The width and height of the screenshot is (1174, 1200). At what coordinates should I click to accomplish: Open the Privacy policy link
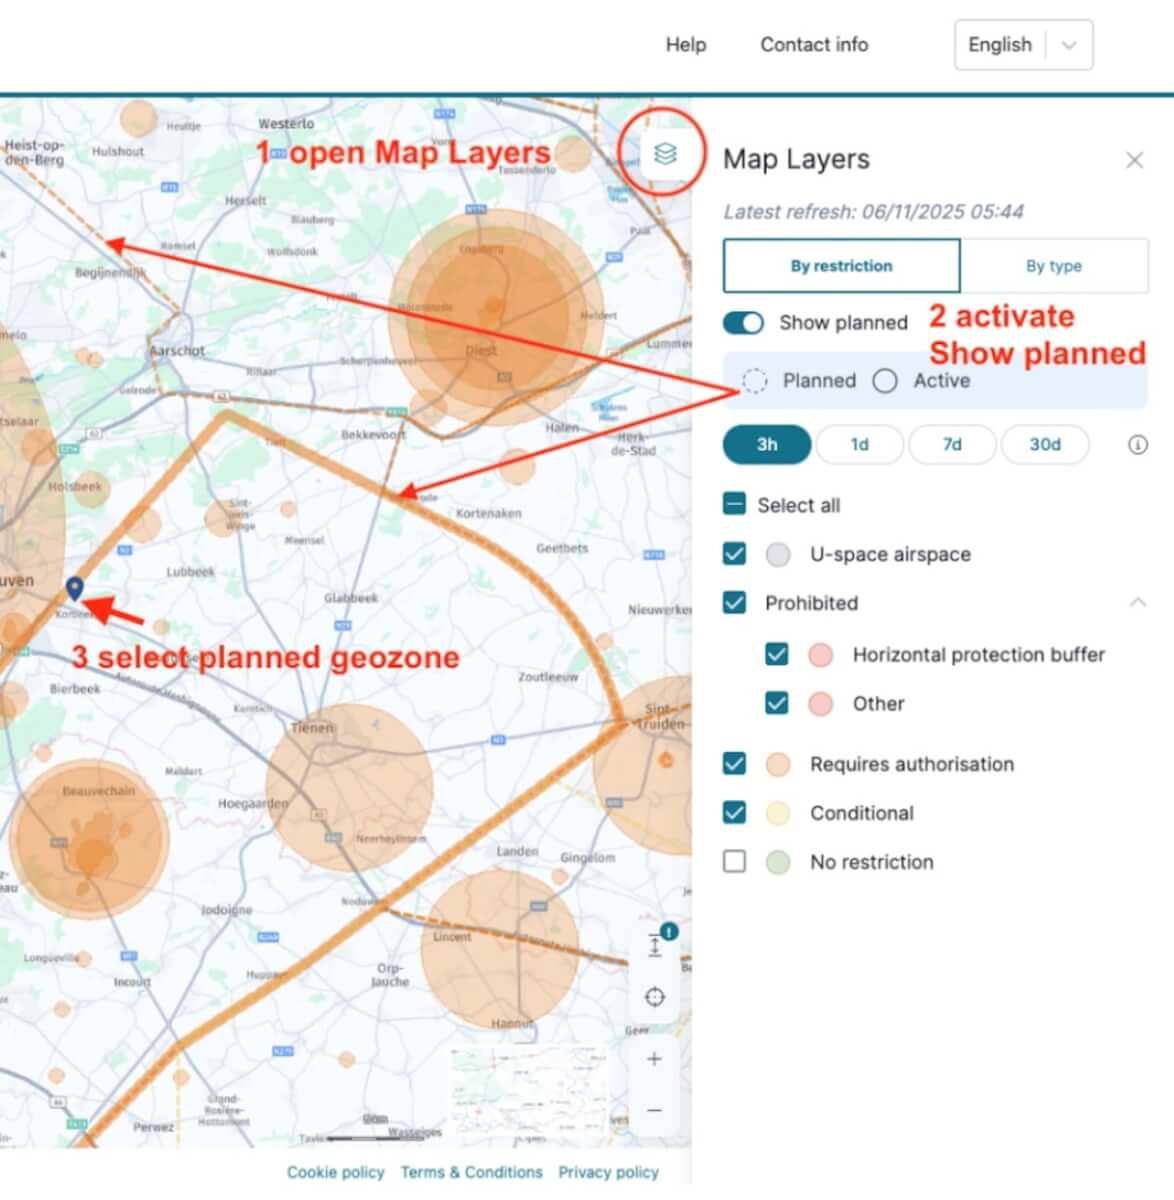(x=608, y=1172)
